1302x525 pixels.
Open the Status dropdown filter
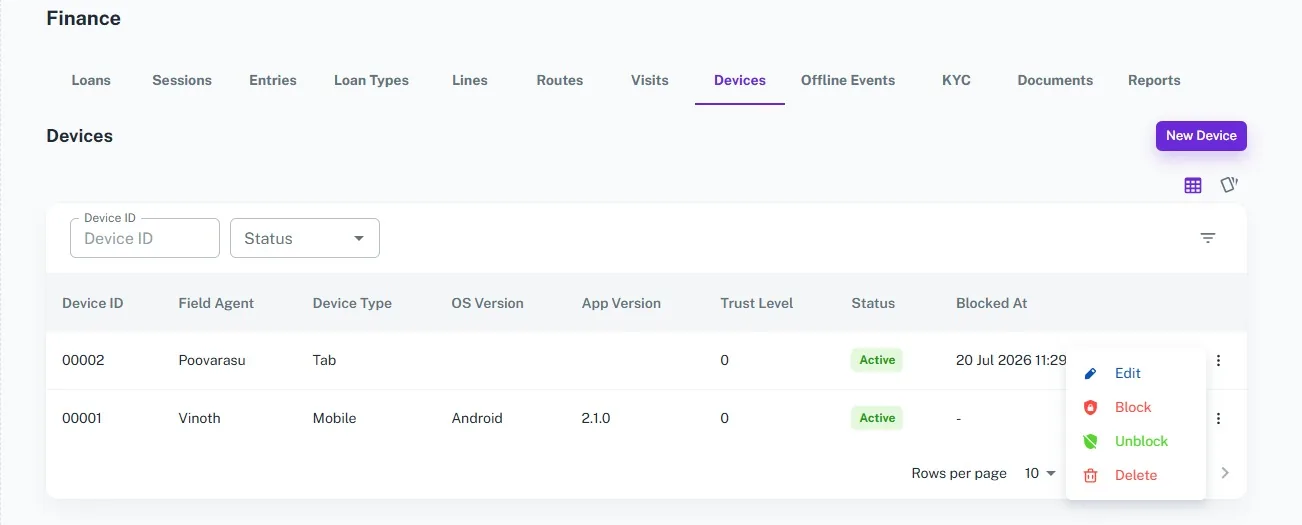pos(305,238)
